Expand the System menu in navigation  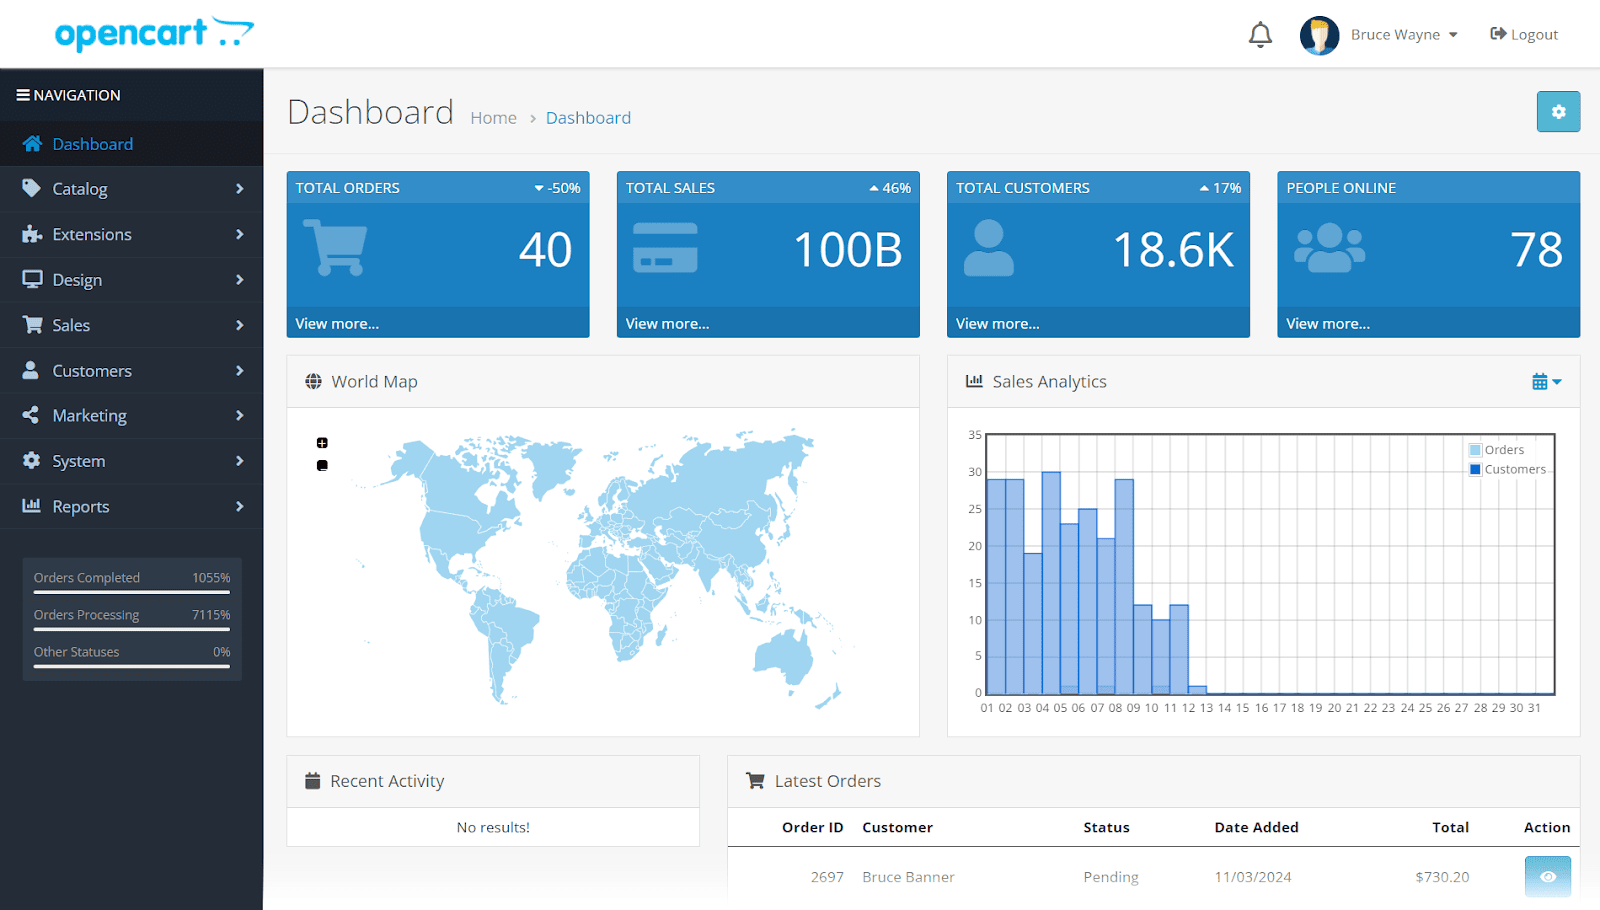click(x=79, y=460)
